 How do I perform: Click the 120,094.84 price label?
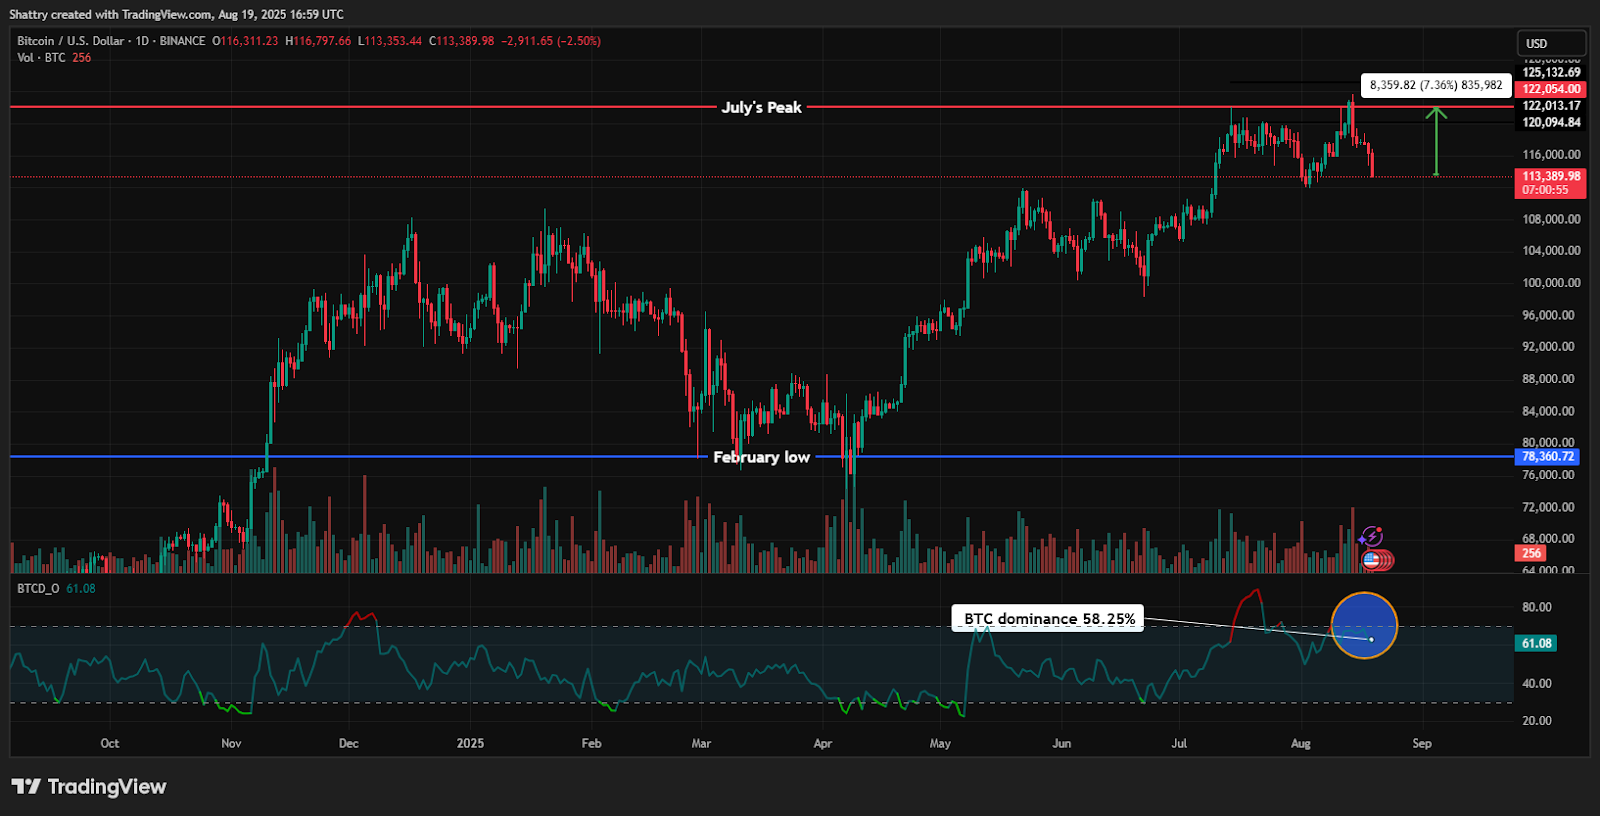[1551, 122]
